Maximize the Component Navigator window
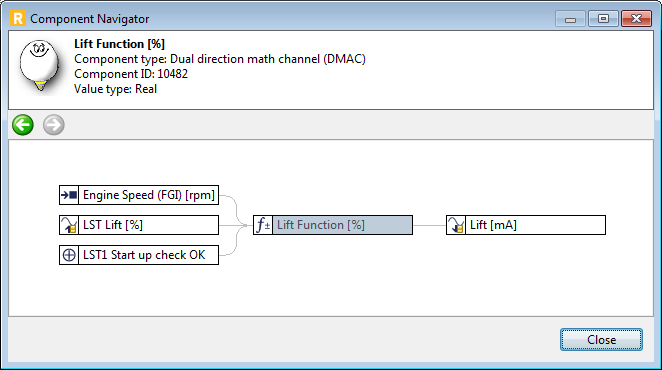The image size is (662, 370). coord(603,19)
